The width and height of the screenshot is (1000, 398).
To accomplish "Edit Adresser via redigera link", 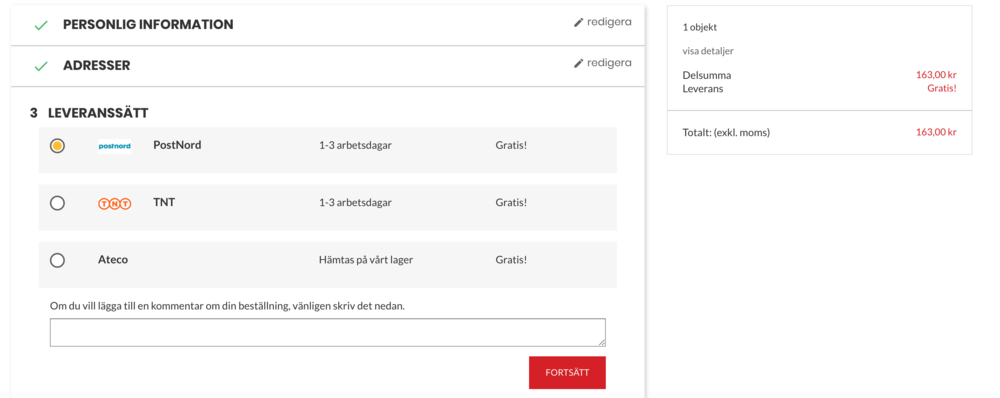I will [x=603, y=63].
